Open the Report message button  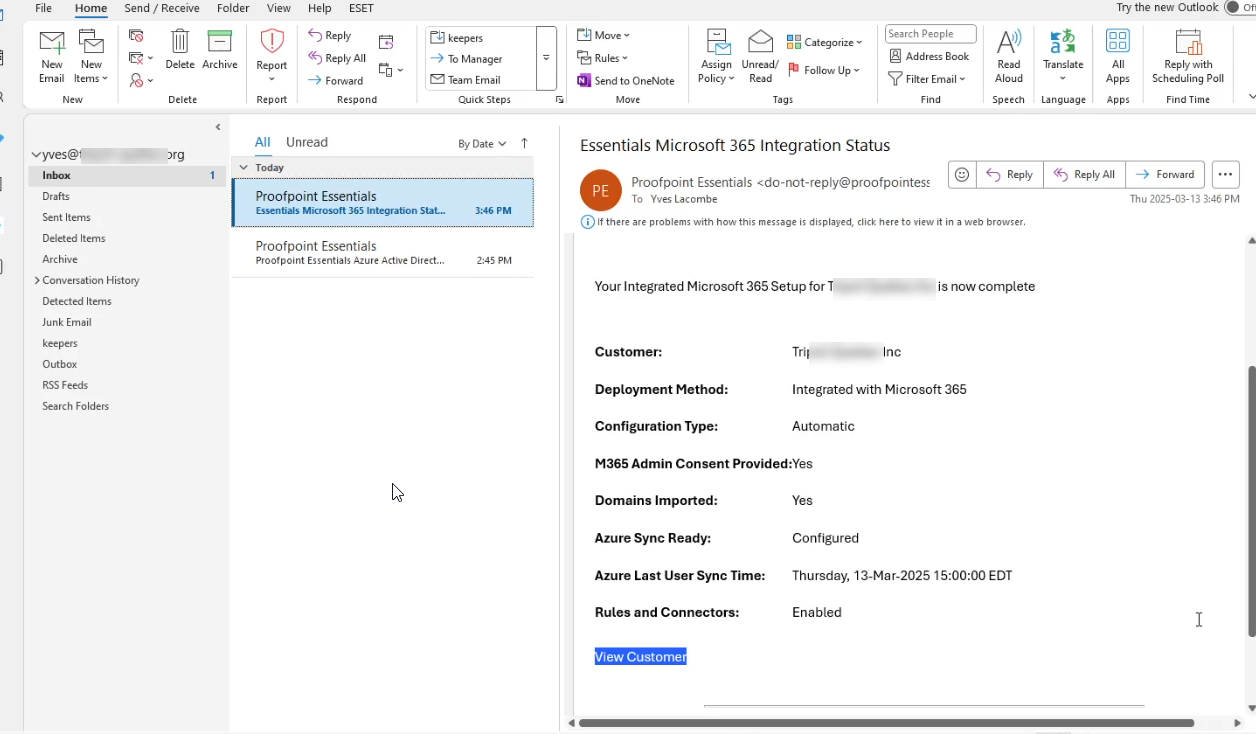click(x=272, y=57)
